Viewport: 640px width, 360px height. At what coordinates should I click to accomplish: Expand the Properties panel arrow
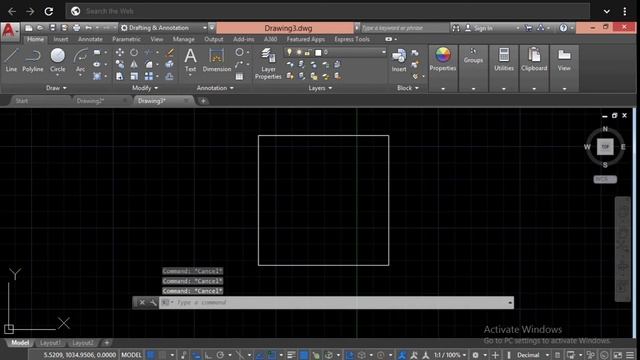coord(443,89)
